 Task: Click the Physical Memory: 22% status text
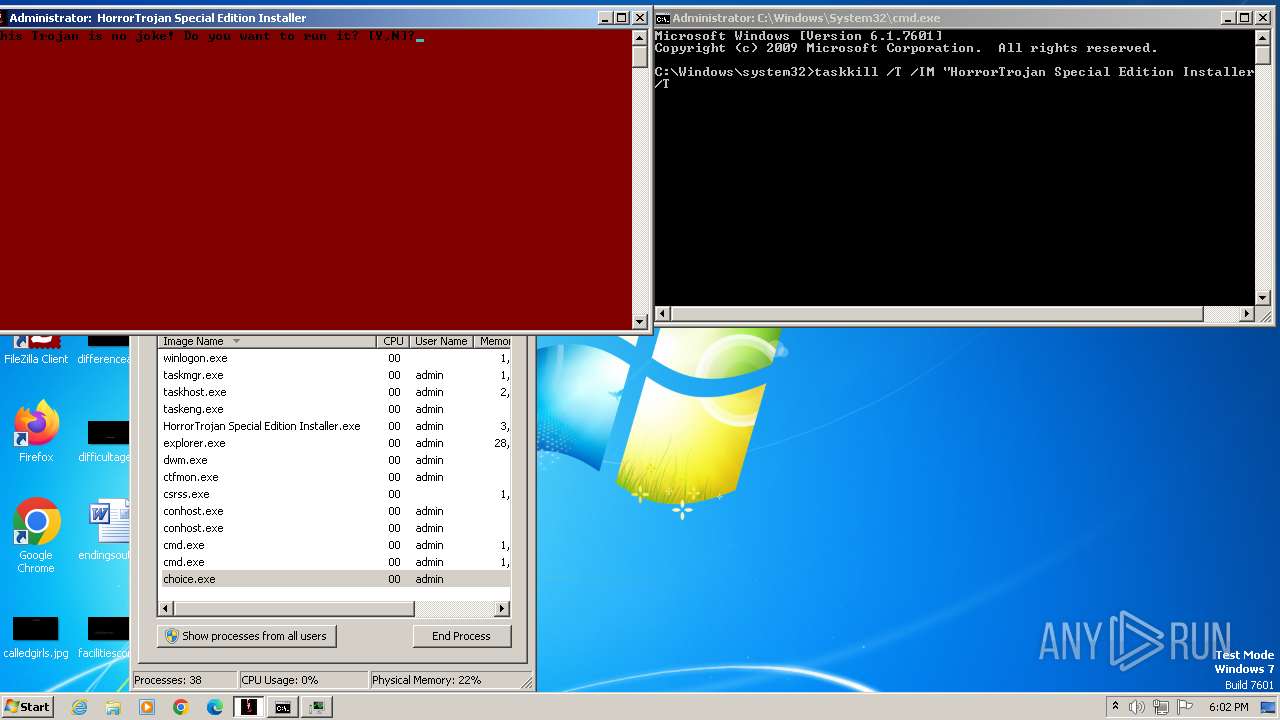[x=426, y=680]
